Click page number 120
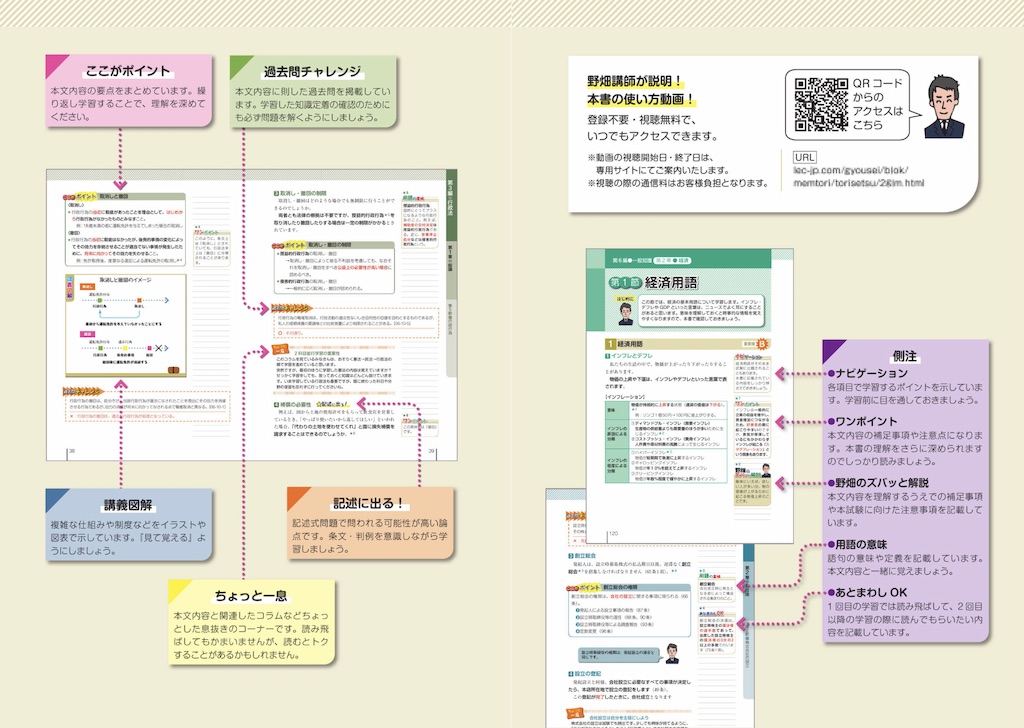 (613, 533)
